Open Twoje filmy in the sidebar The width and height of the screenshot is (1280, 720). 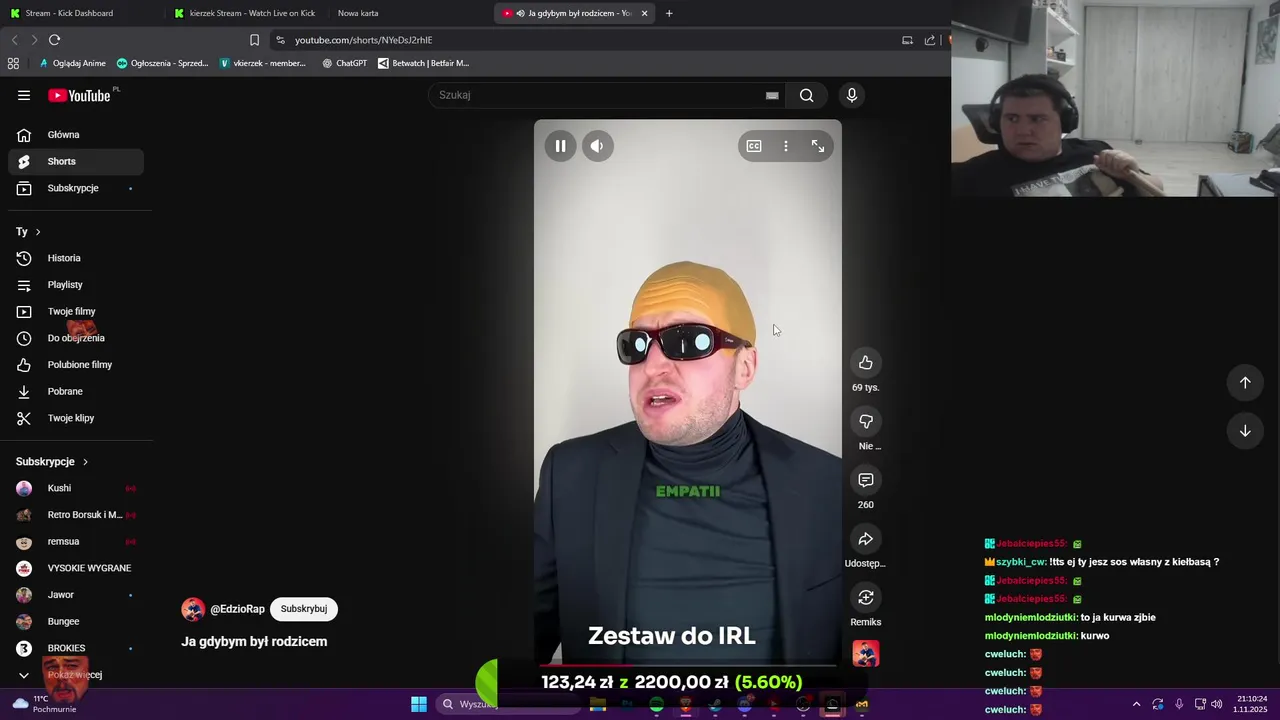76,312
